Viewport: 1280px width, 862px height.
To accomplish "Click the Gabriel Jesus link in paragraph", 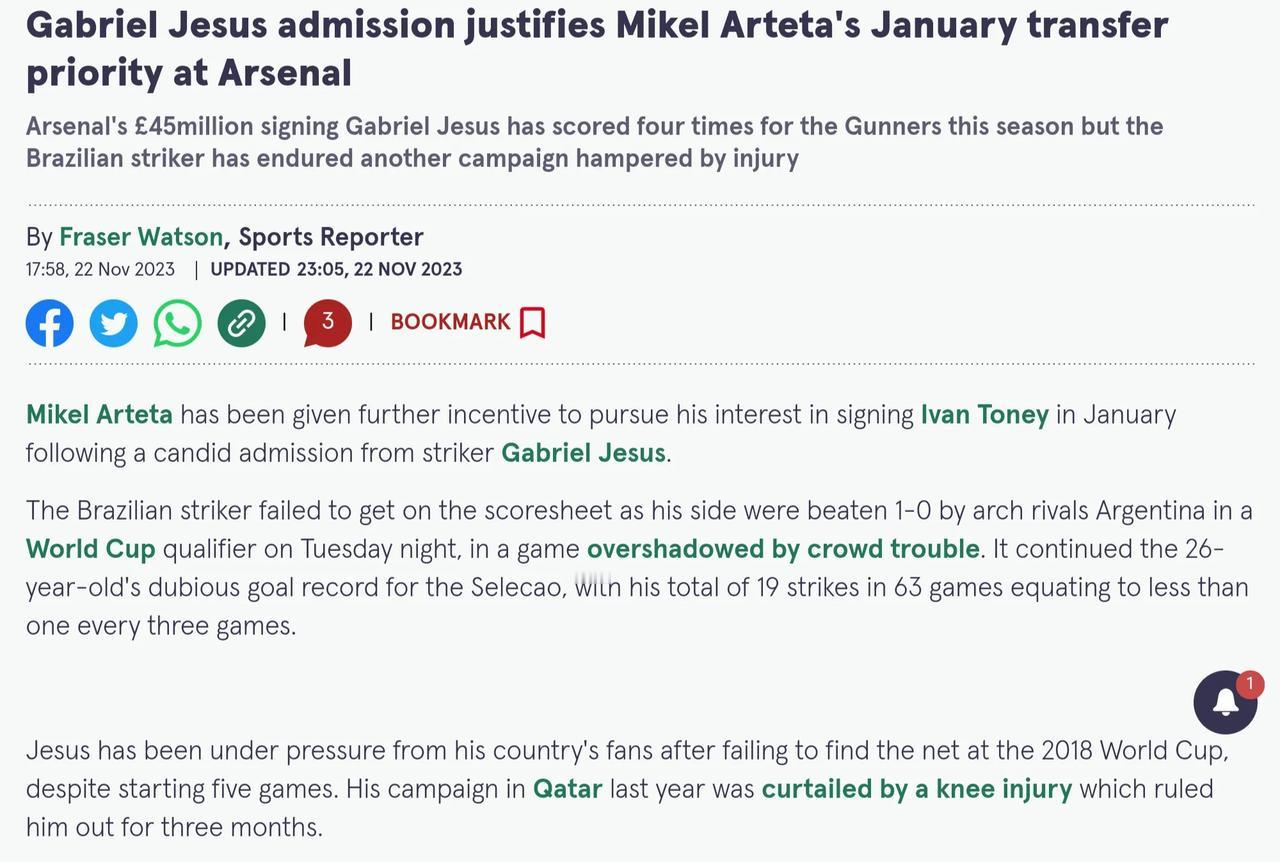I will click(583, 453).
